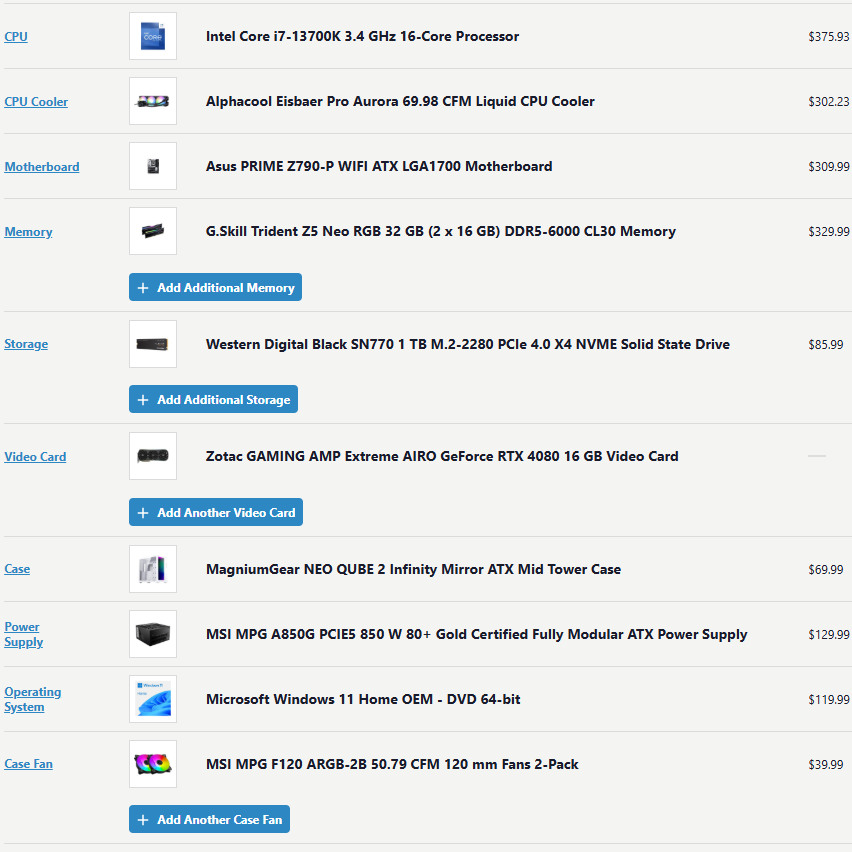Open the Motherboard category link

click(x=41, y=166)
